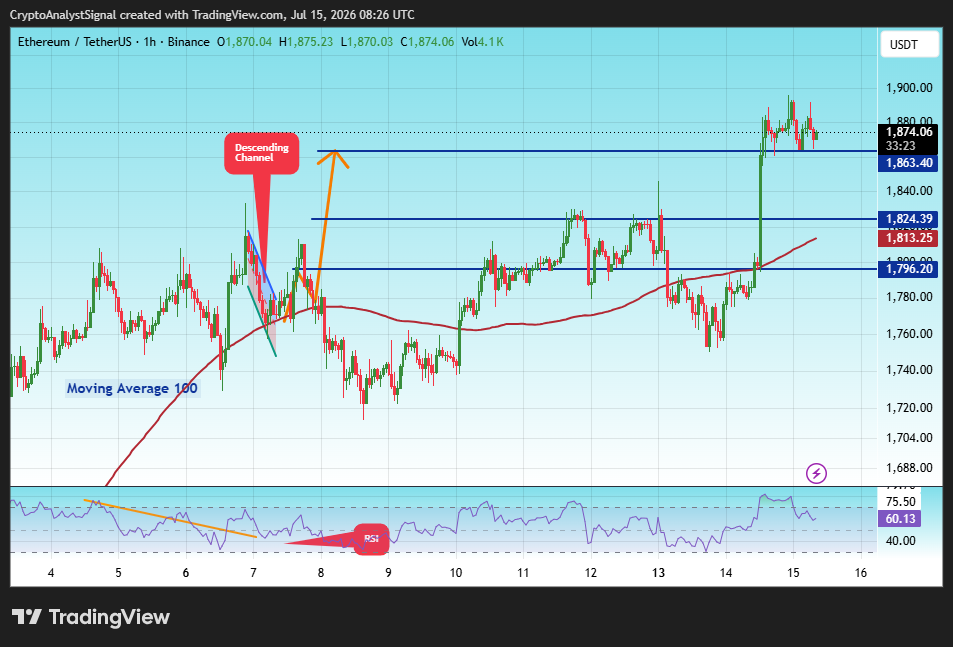
Task: Click the Moving Average 100 text label
Action: click(132, 388)
